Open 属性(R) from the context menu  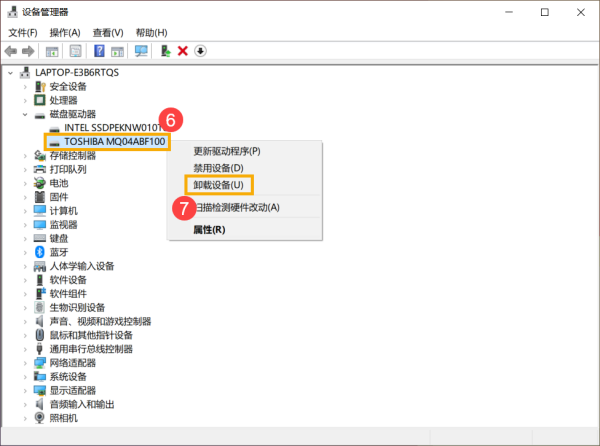pyautogui.click(x=209, y=229)
